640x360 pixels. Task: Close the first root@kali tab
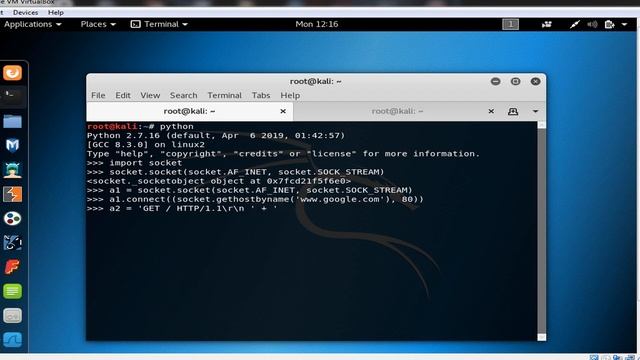pyautogui.click(x=283, y=111)
